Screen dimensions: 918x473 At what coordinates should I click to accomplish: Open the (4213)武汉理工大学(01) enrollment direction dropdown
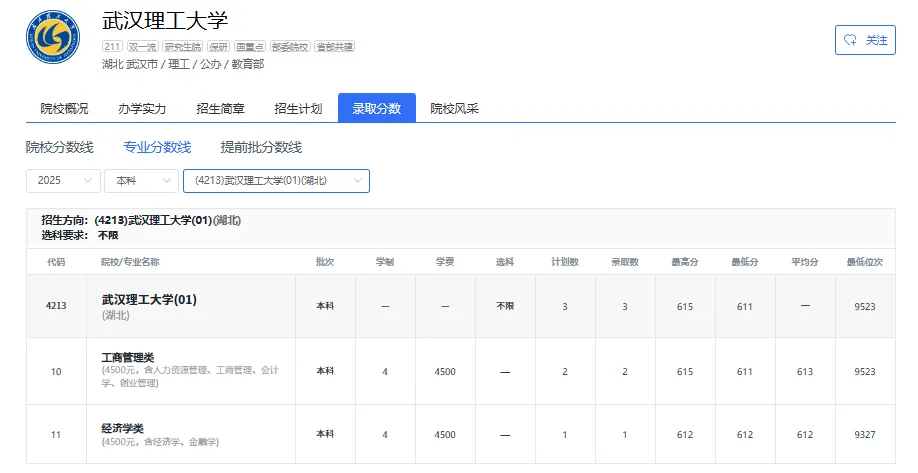point(276,180)
